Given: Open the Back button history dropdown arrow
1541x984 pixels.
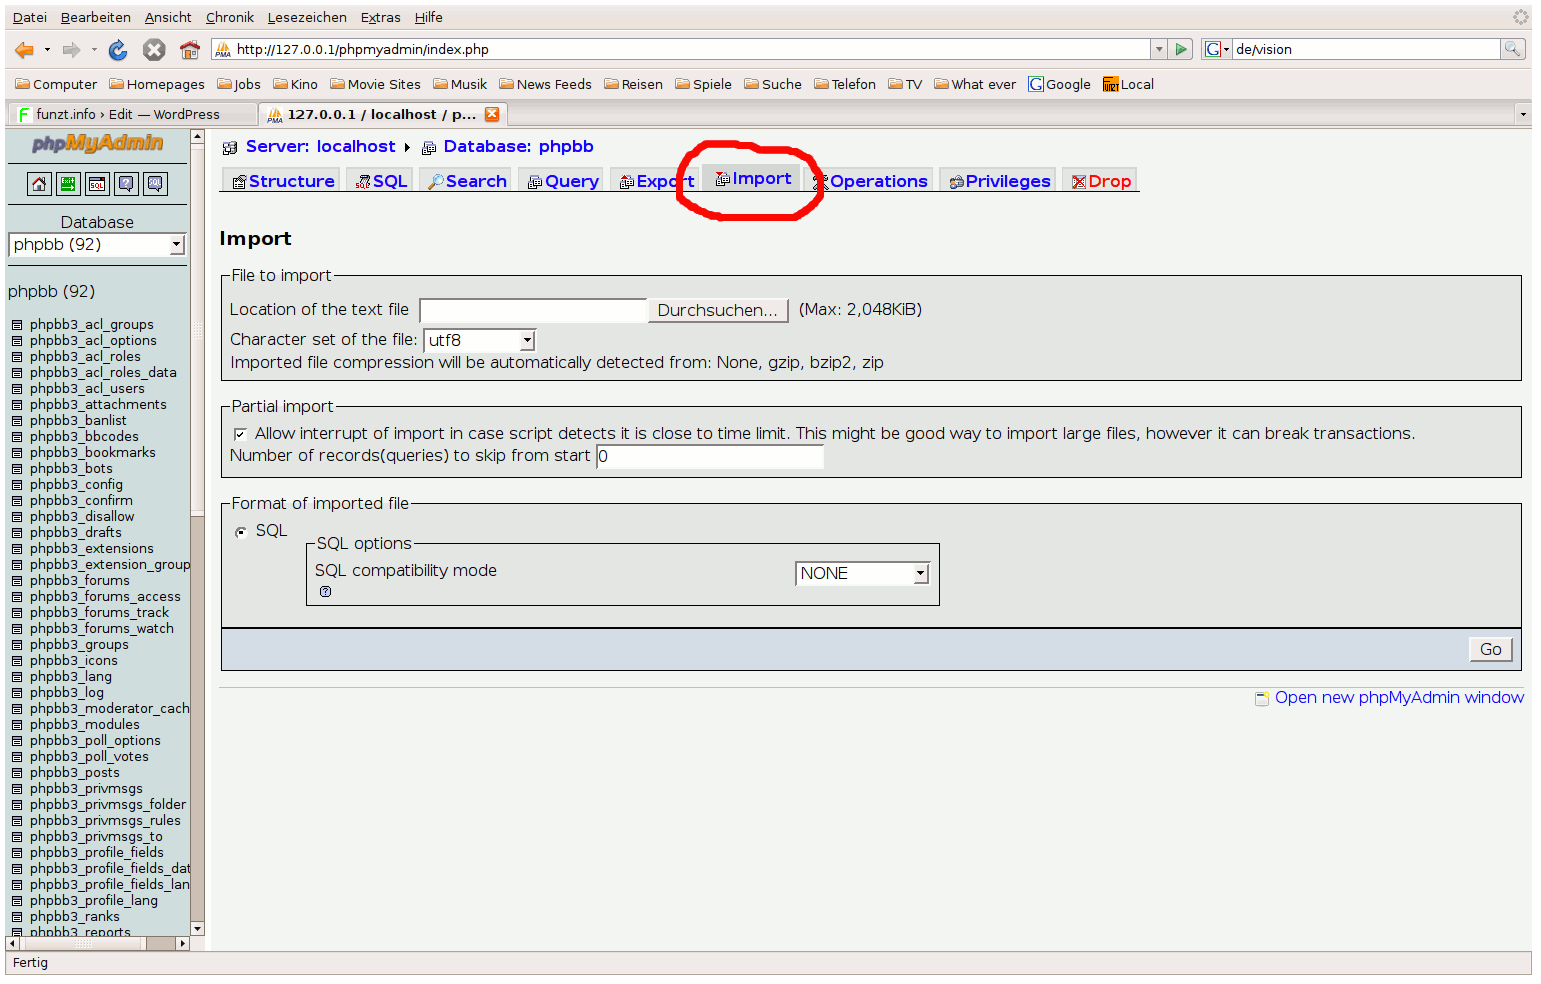Looking at the screenshot, I should point(47,50).
